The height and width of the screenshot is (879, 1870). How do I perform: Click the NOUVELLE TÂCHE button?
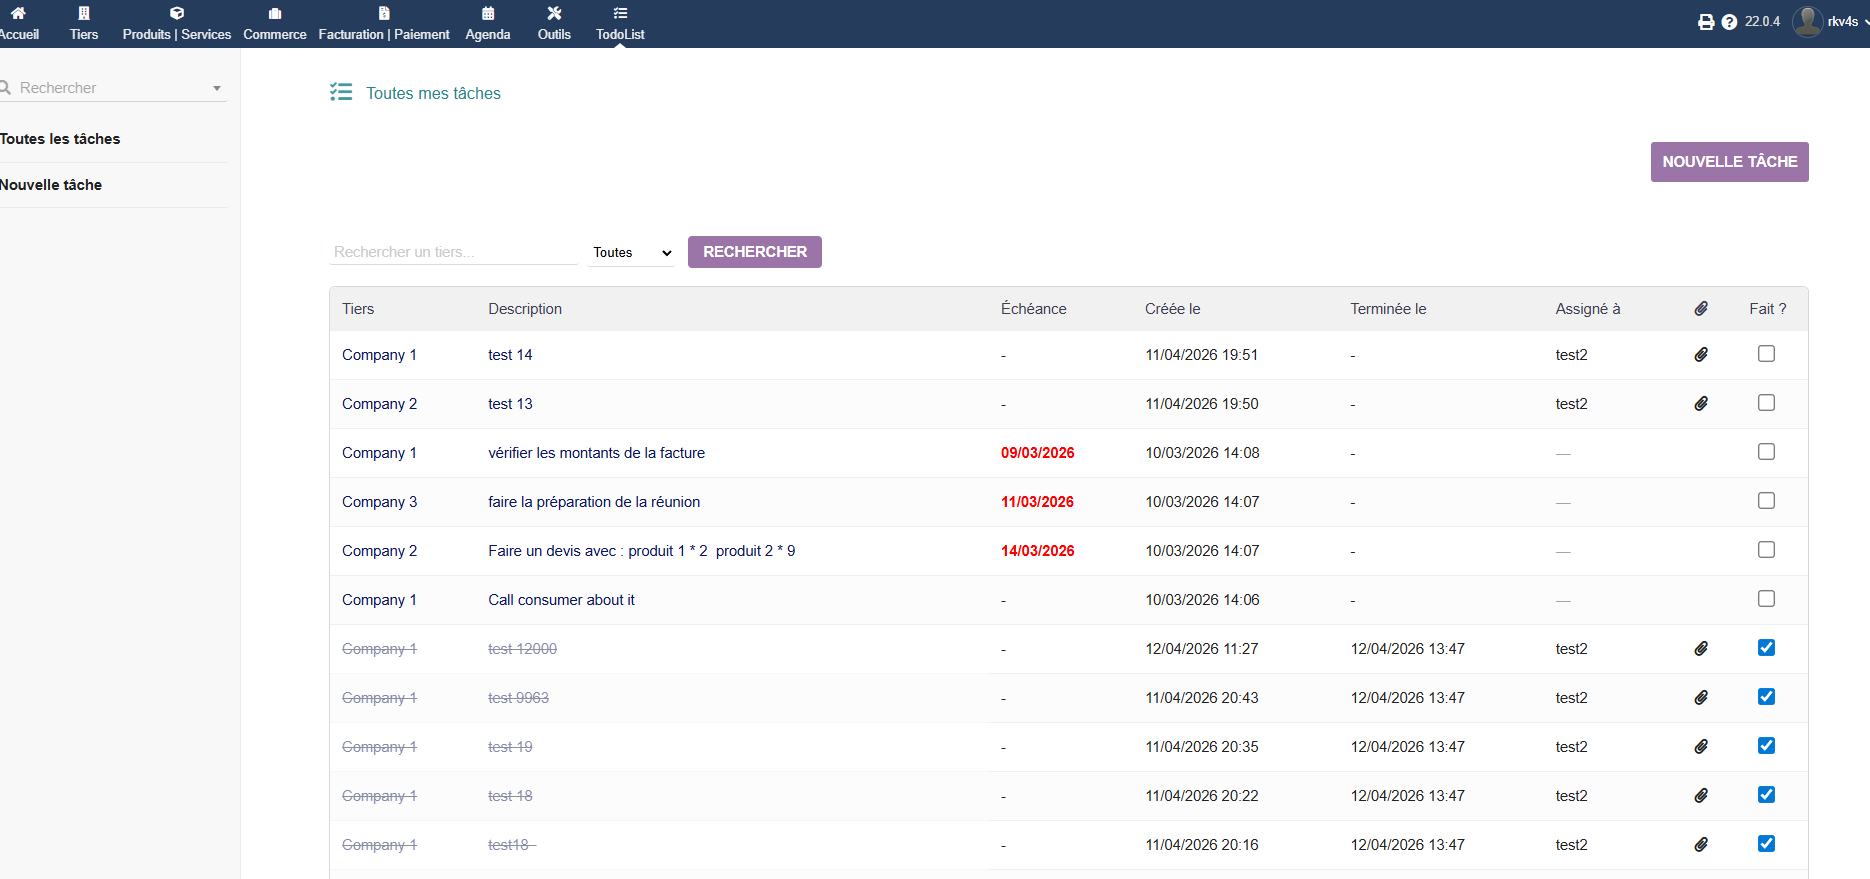1729,162
